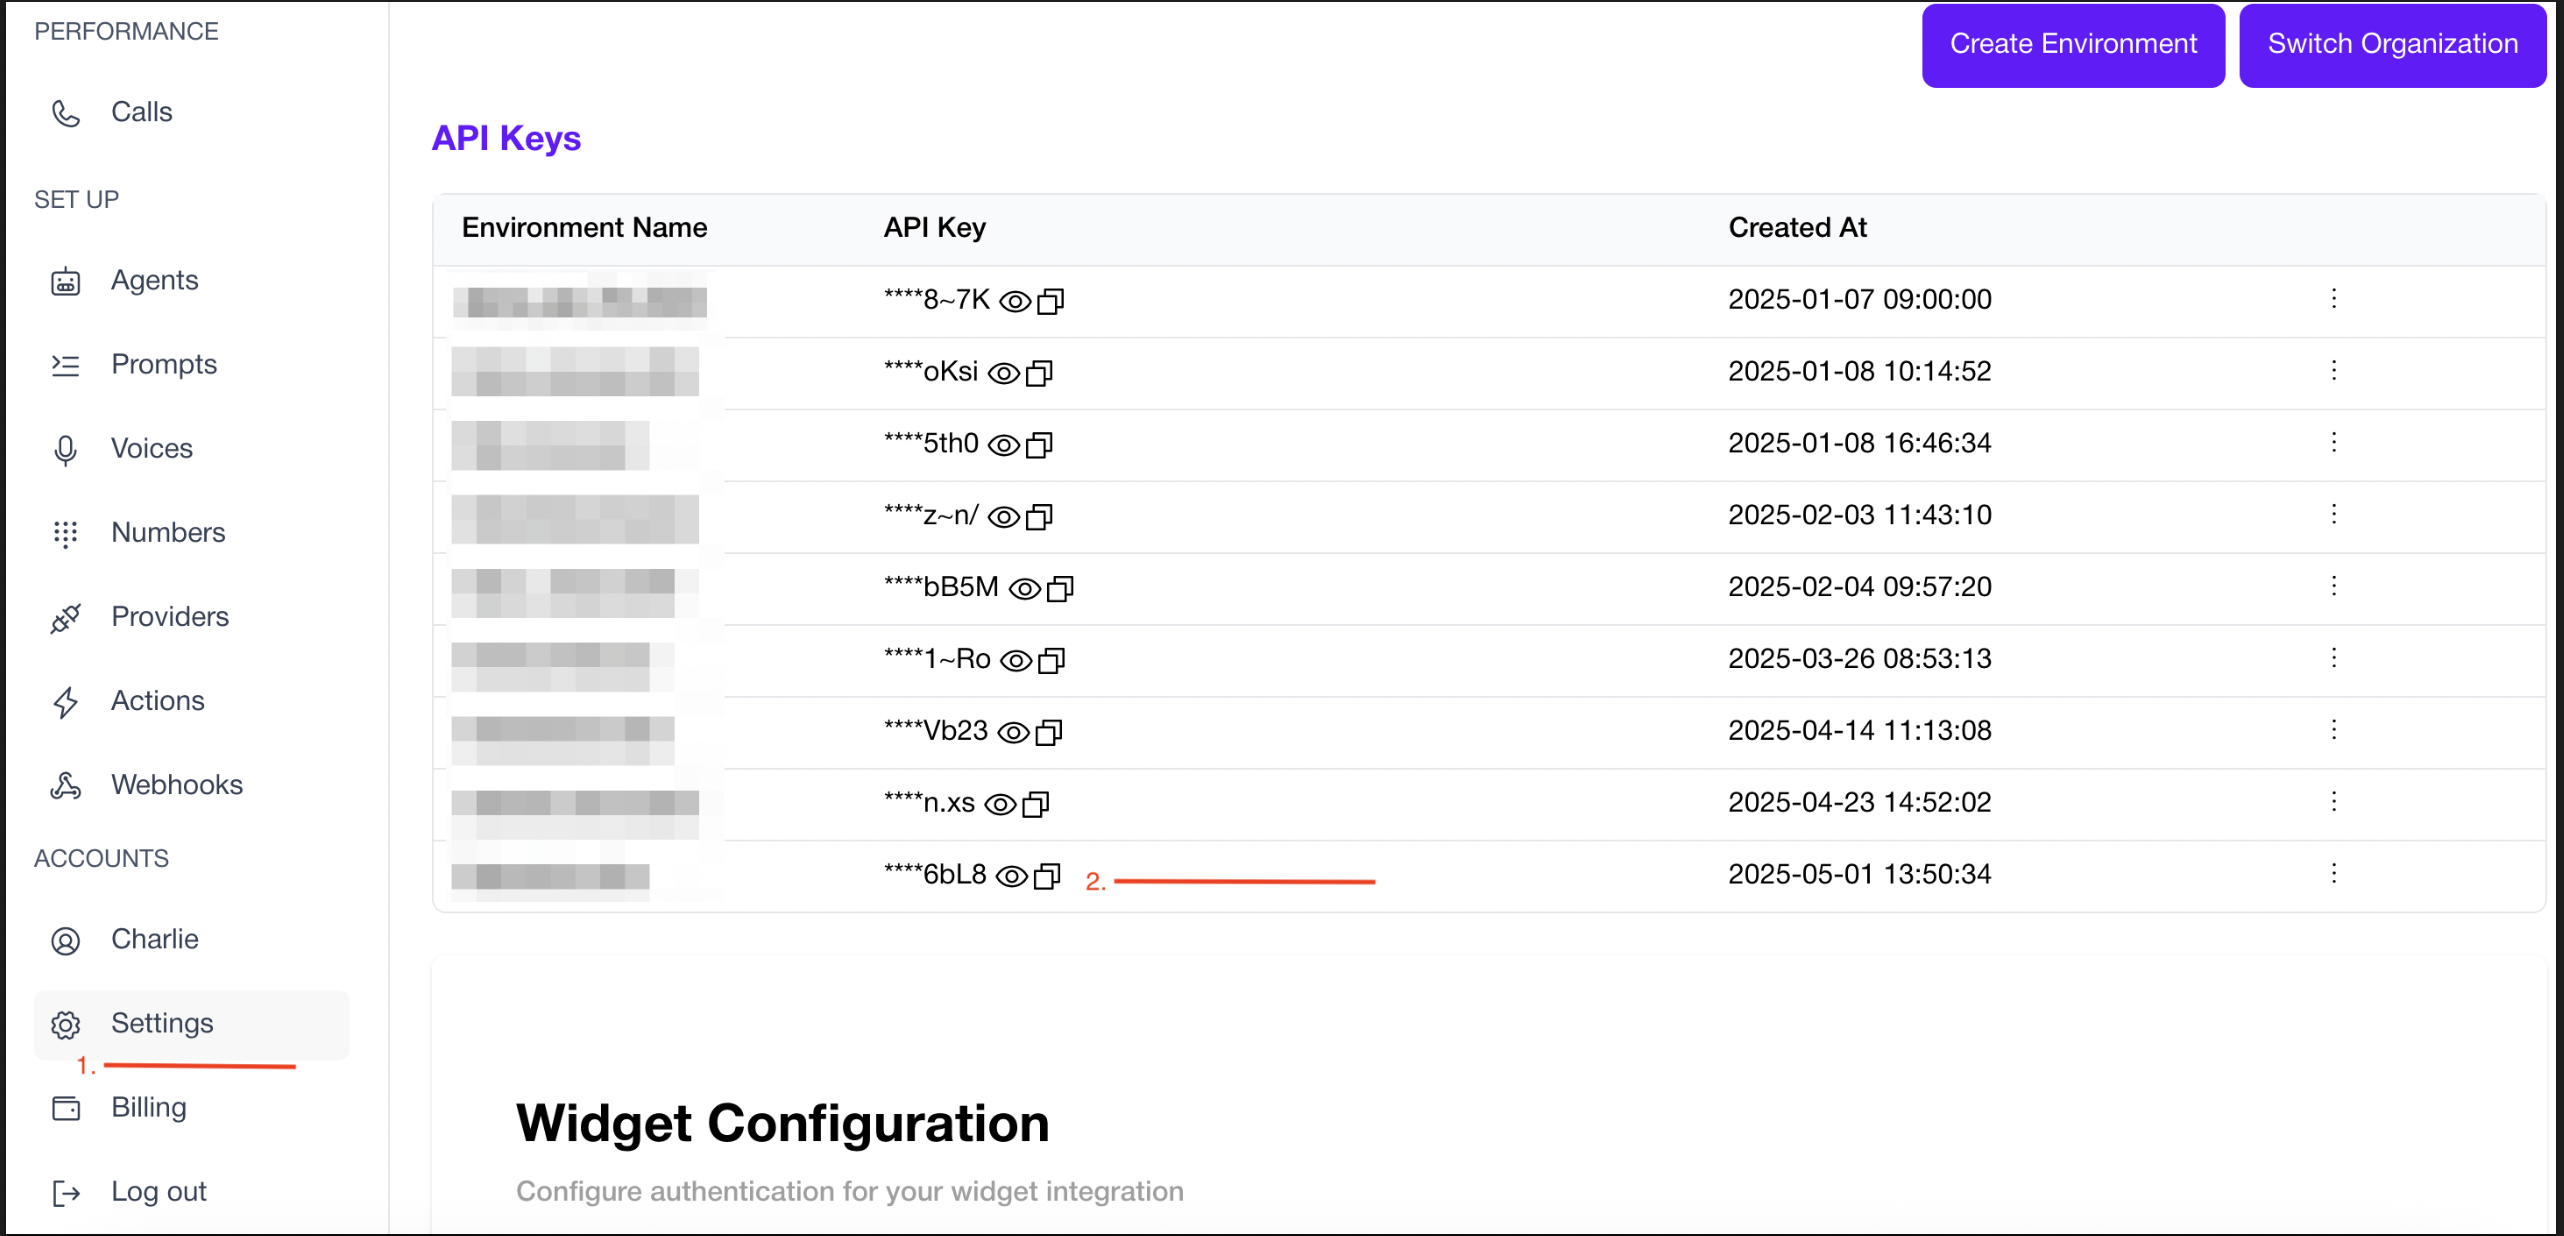Screen dimensions: 2564x1236
Task: Click the Agents robot icon
Action: point(66,282)
